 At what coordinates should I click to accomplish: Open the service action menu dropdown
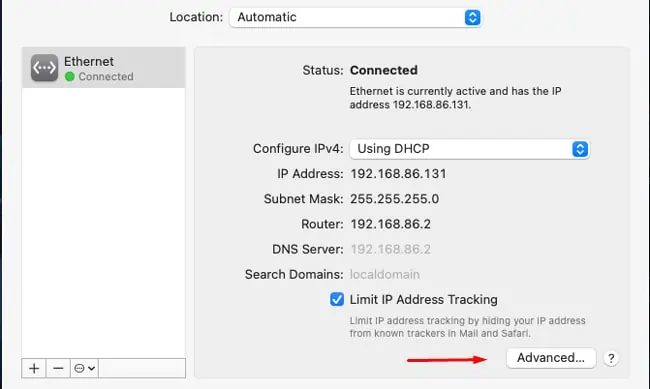pyautogui.click(x=84, y=368)
